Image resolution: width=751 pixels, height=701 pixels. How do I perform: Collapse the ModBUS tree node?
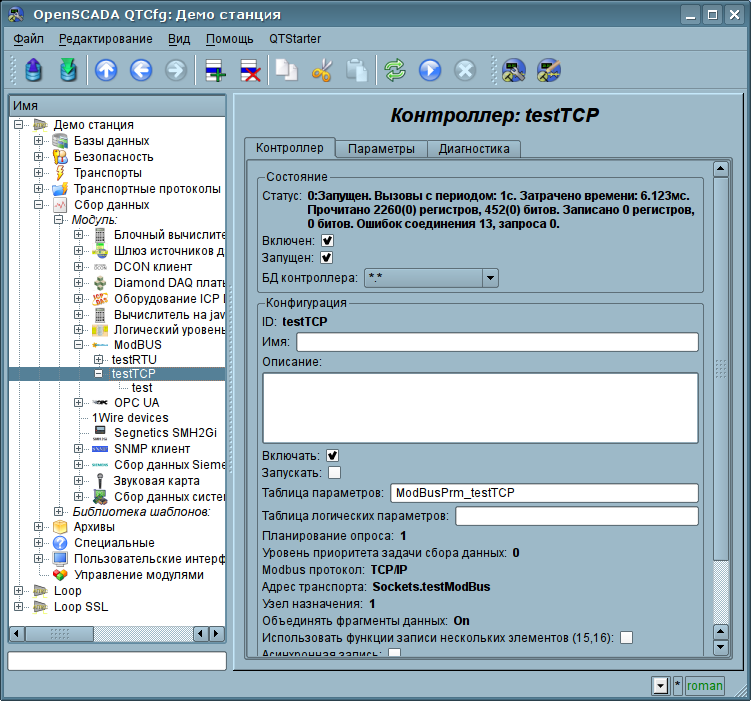[78, 344]
